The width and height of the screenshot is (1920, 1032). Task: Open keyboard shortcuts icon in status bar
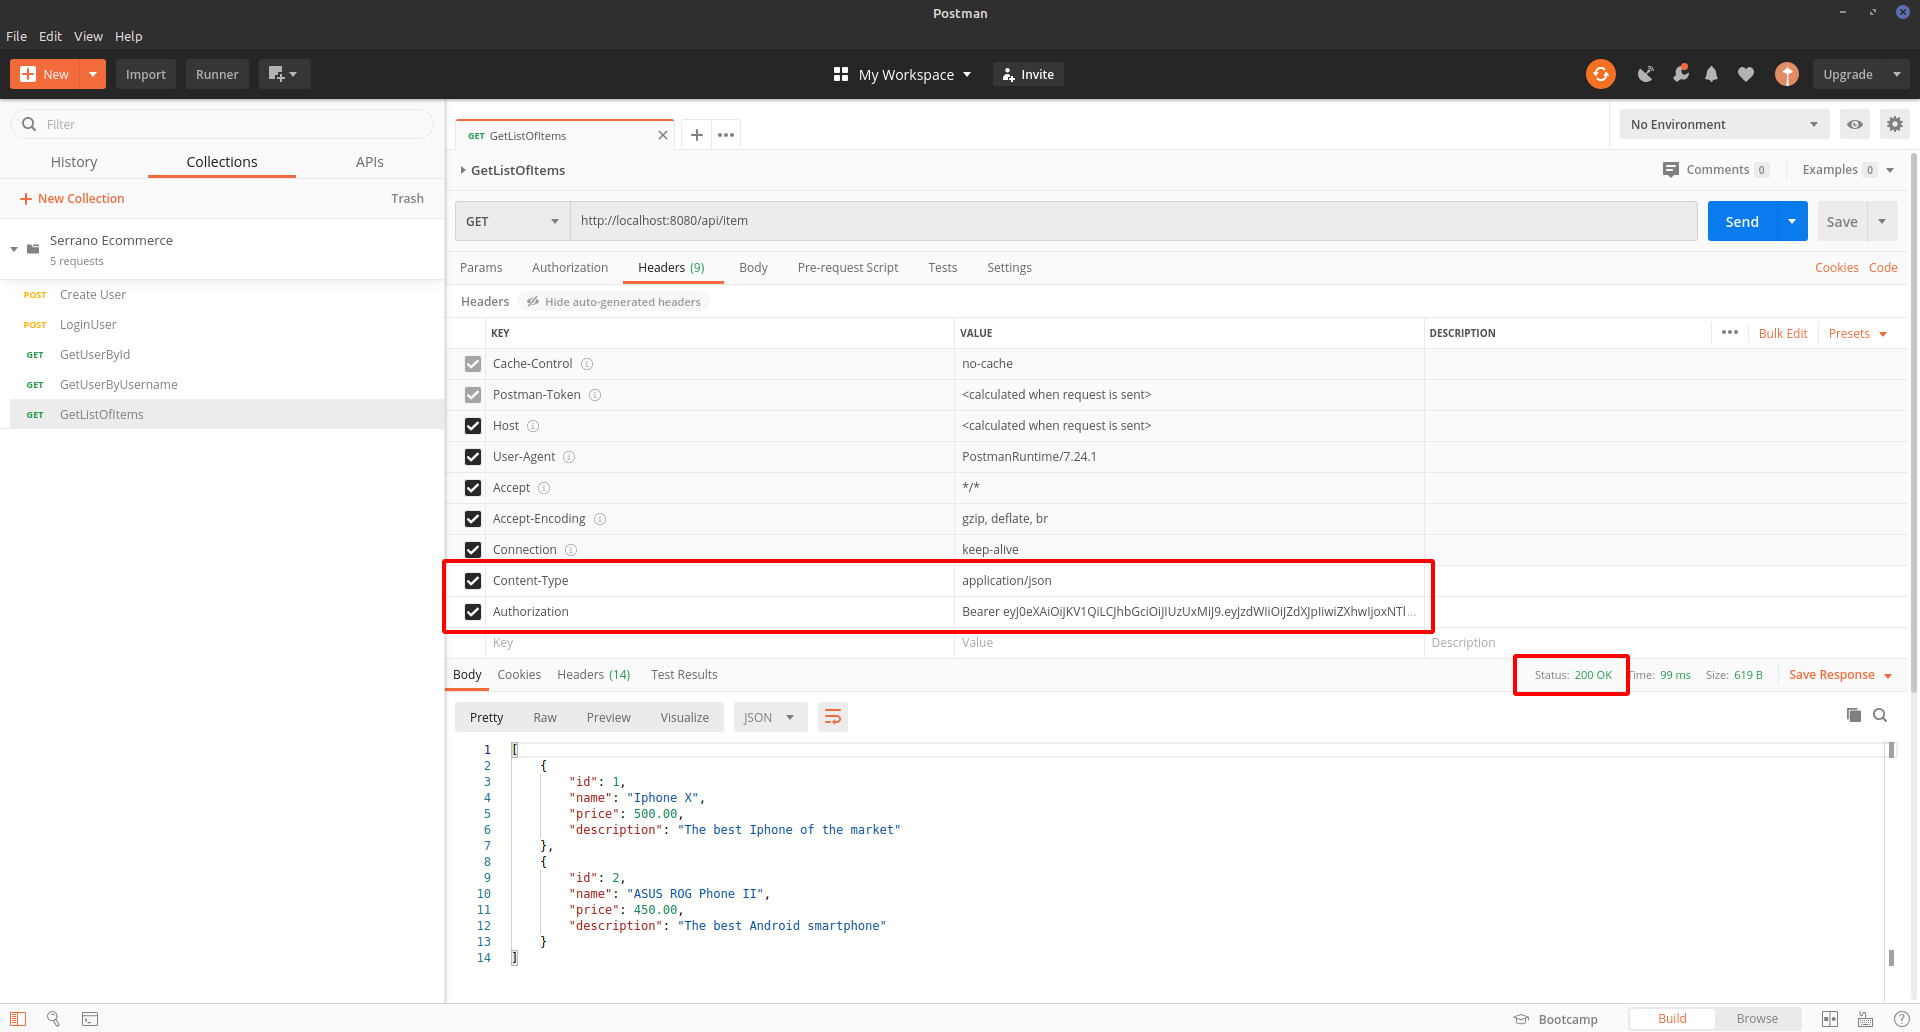pyautogui.click(x=1866, y=1019)
